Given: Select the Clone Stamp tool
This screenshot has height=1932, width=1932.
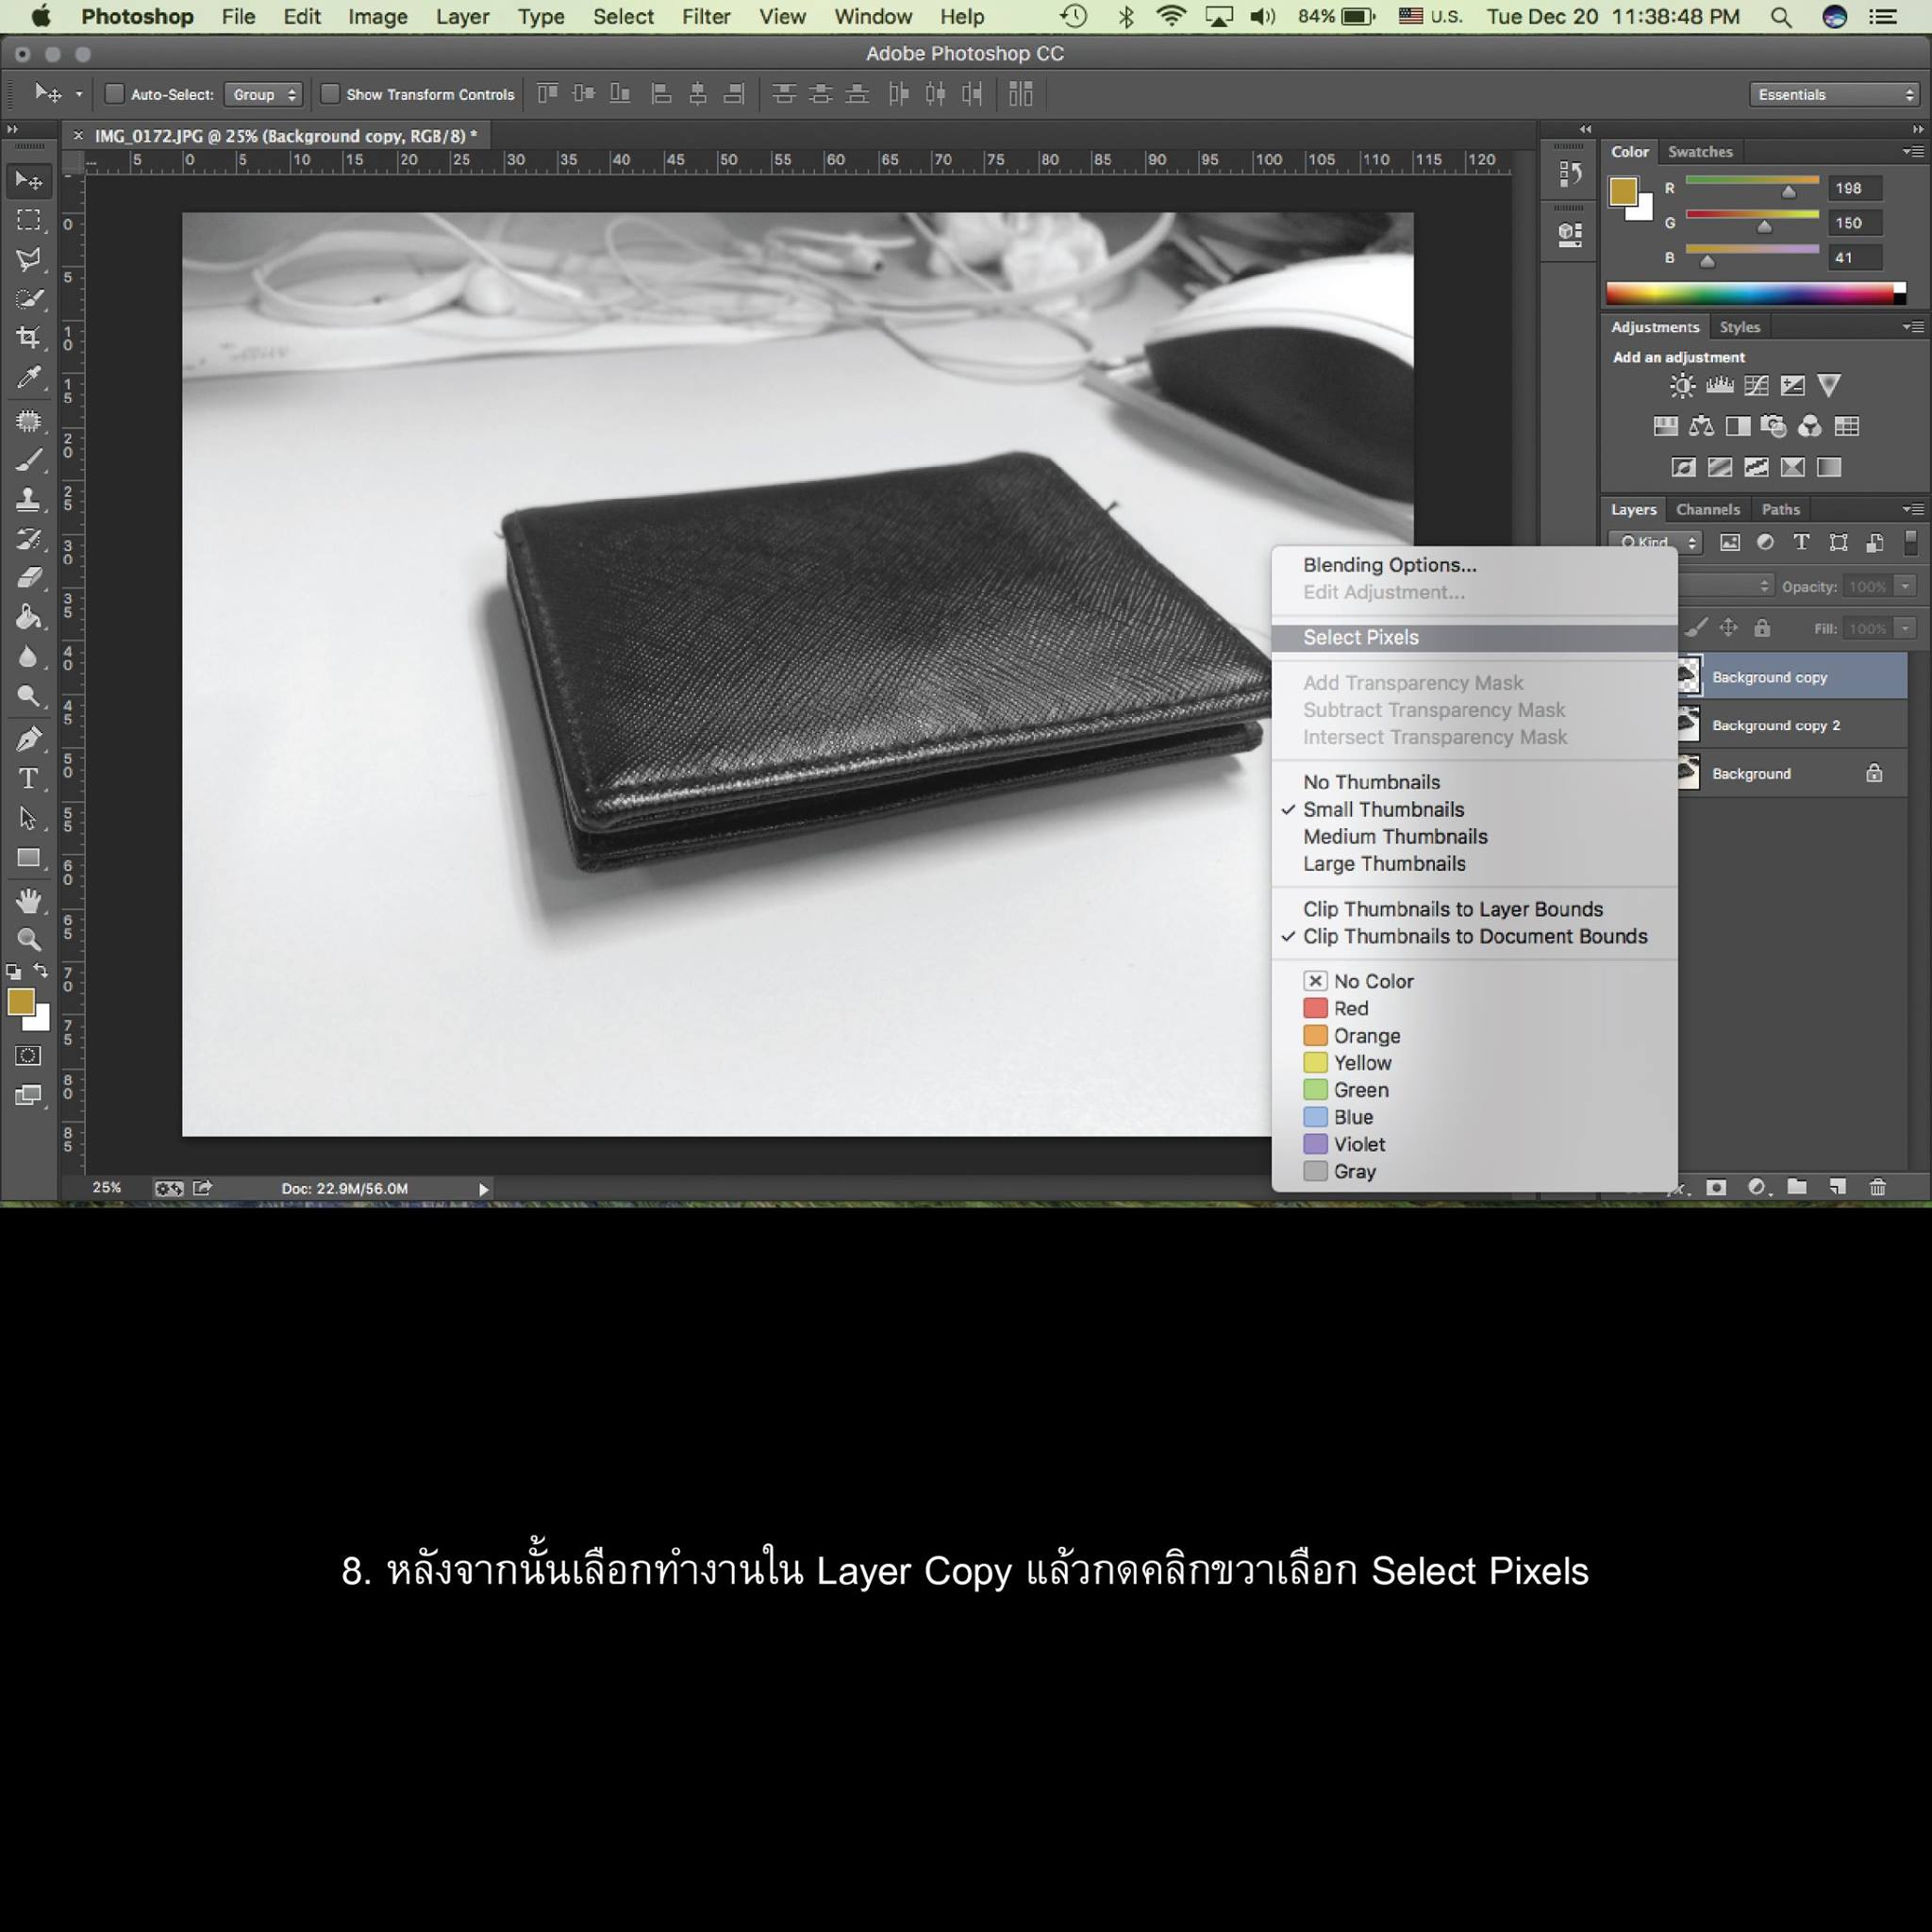Looking at the screenshot, I should pos(29,499).
